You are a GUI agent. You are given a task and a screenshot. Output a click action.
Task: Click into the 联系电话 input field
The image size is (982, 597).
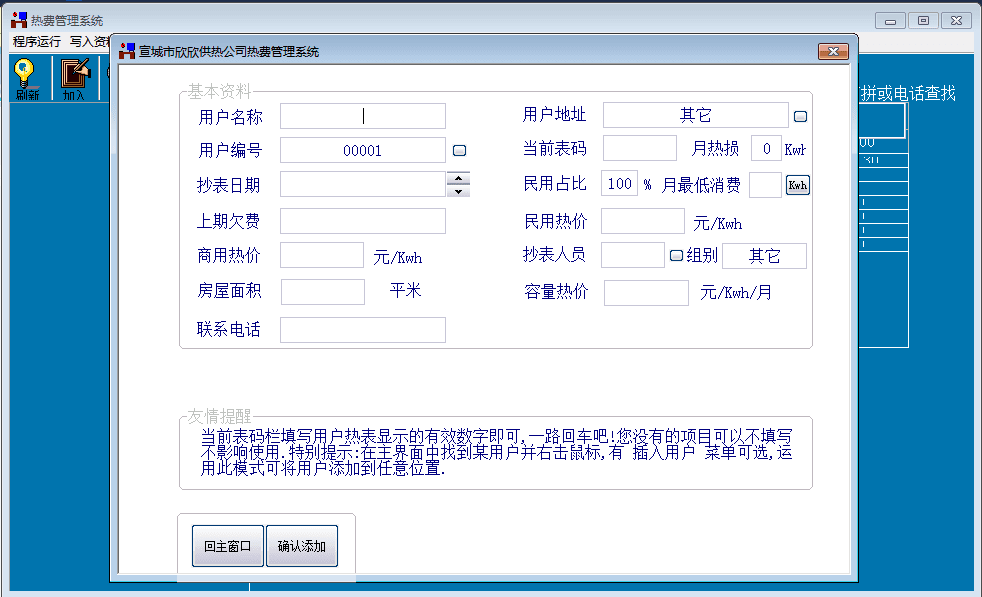point(362,330)
